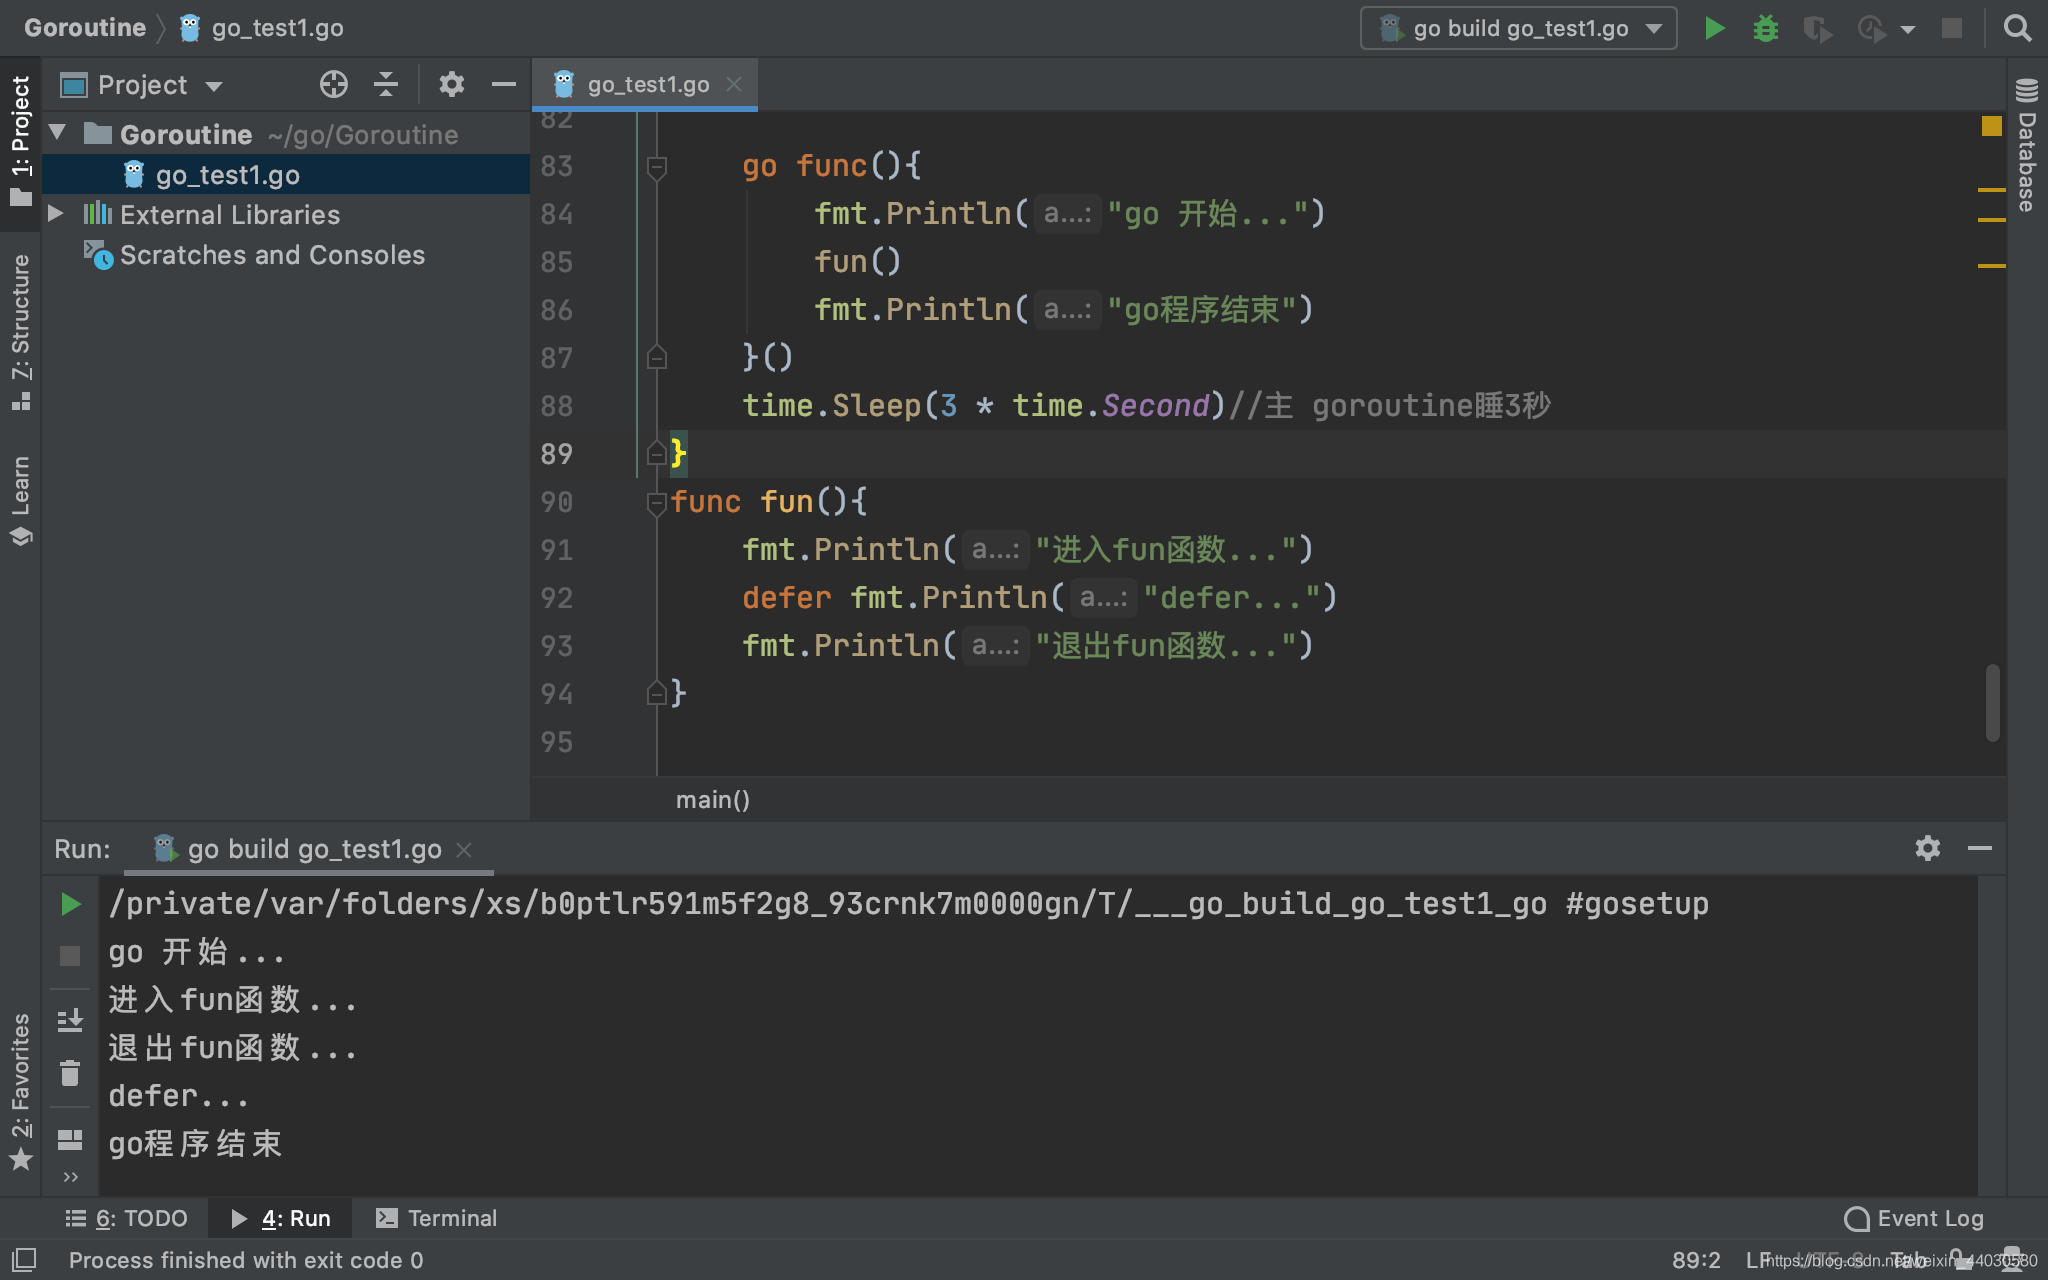Fold the fun closing brace at line 94

tap(657, 693)
